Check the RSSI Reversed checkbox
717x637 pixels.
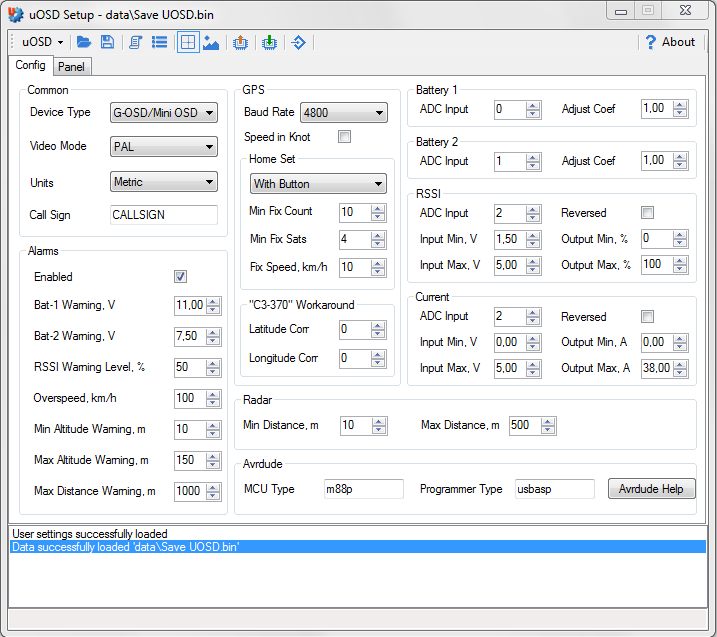tap(647, 213)
